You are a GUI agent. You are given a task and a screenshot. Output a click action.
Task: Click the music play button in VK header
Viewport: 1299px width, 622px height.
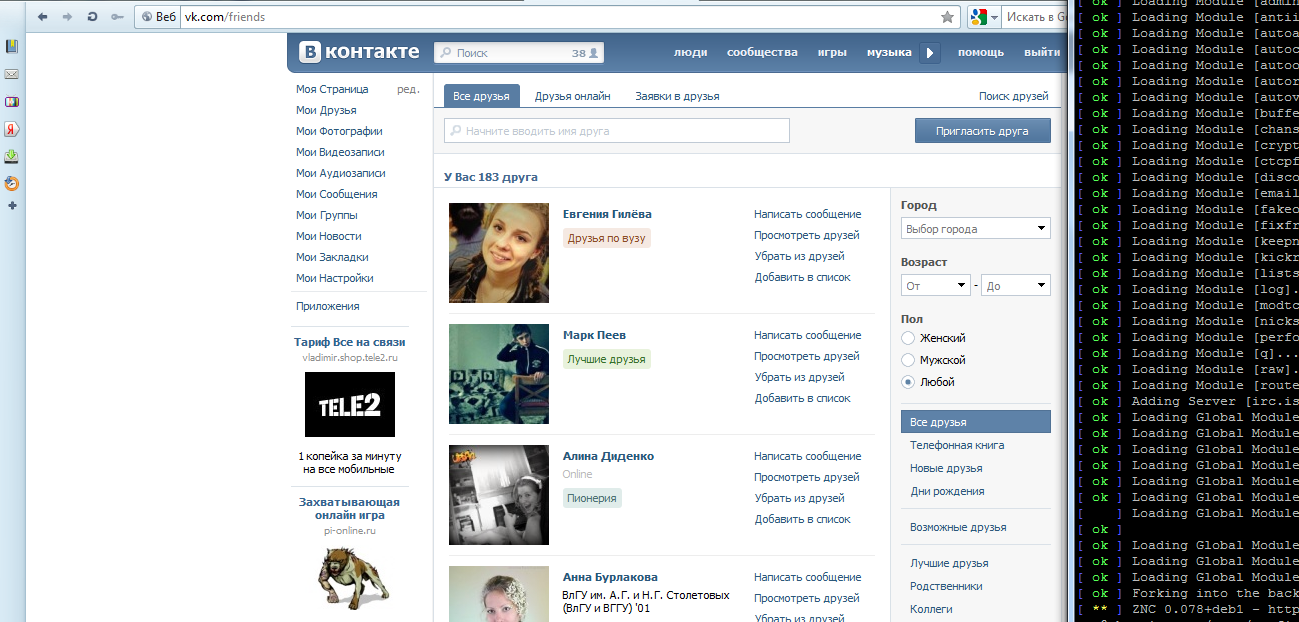click(930, 53)
